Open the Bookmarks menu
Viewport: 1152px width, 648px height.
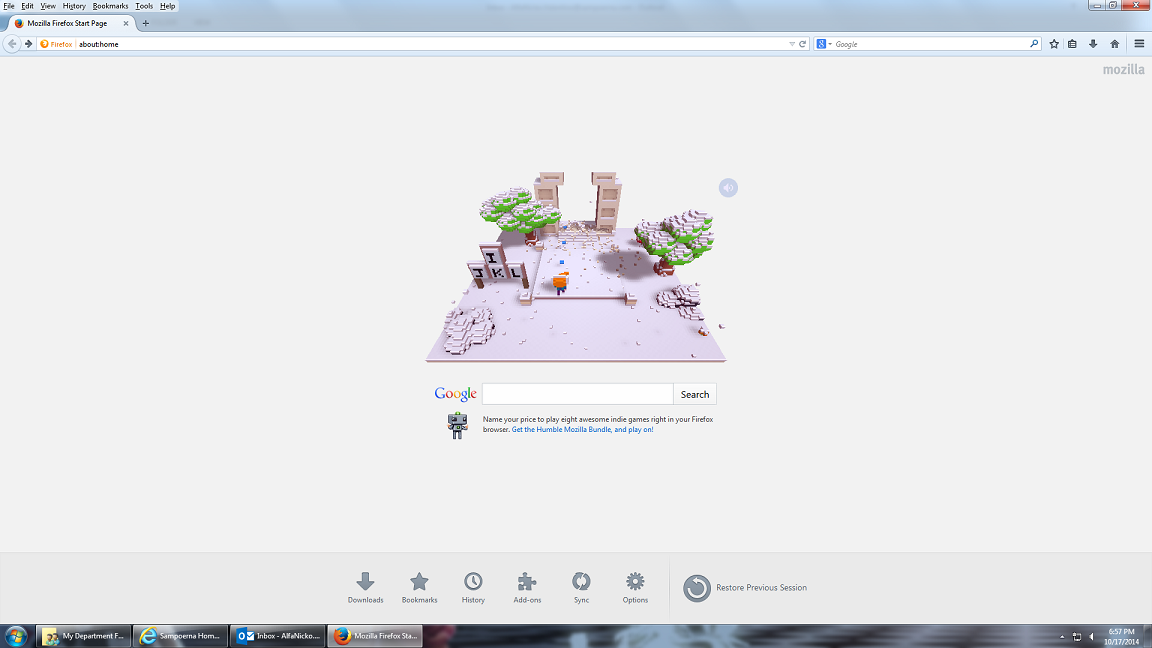point(110,6)
